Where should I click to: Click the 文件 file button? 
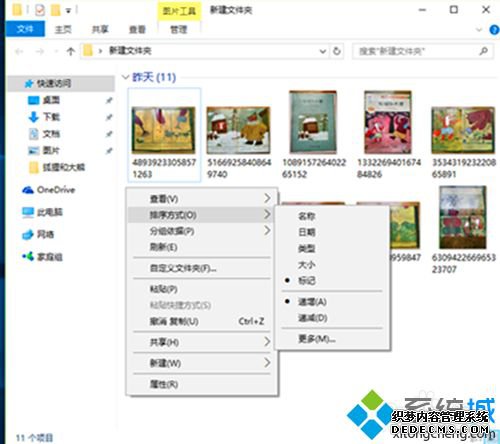(25, 29)
